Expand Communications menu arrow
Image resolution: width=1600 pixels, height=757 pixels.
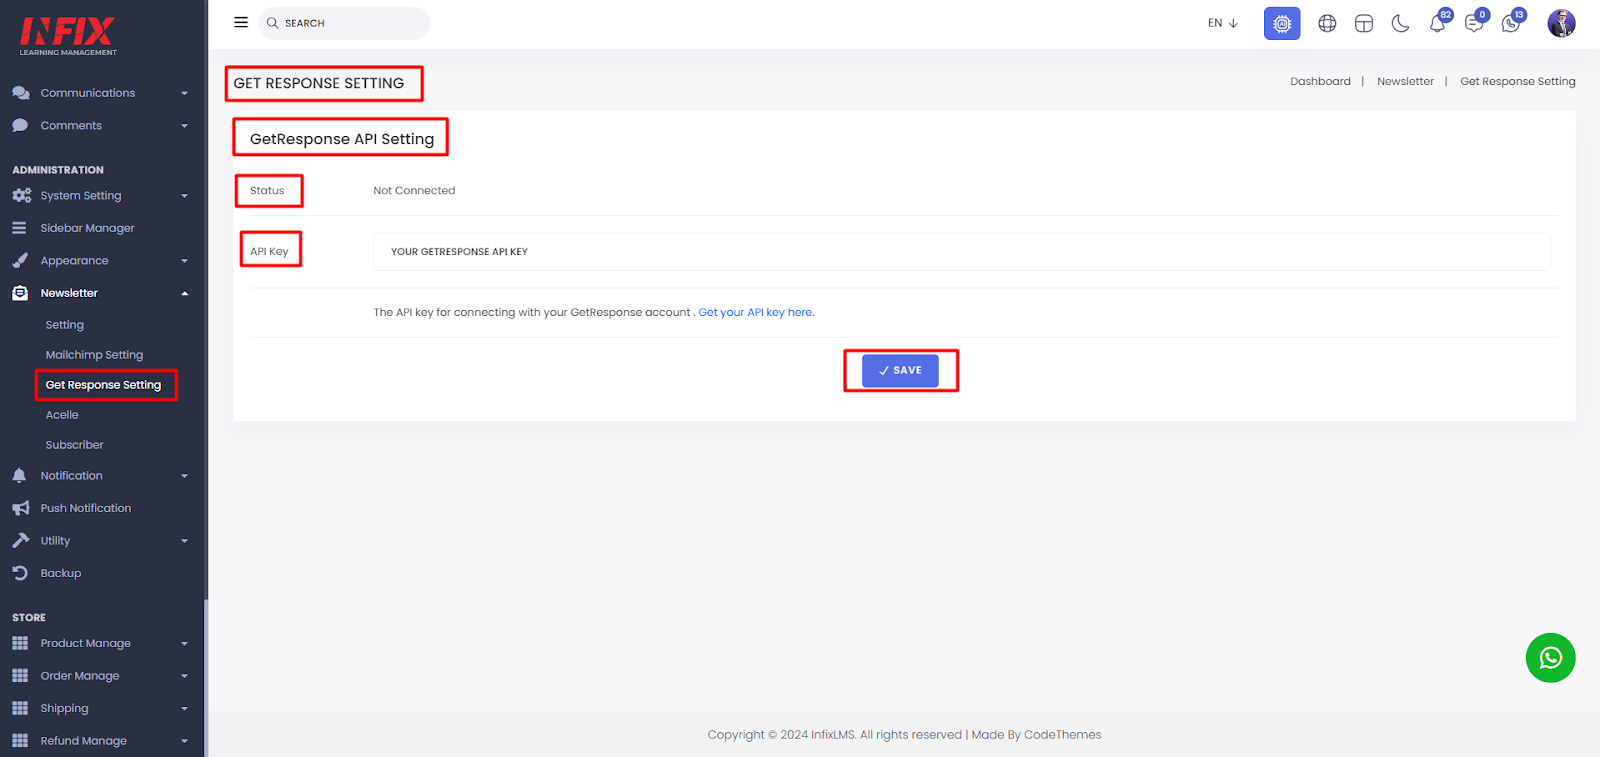(184, 93)
